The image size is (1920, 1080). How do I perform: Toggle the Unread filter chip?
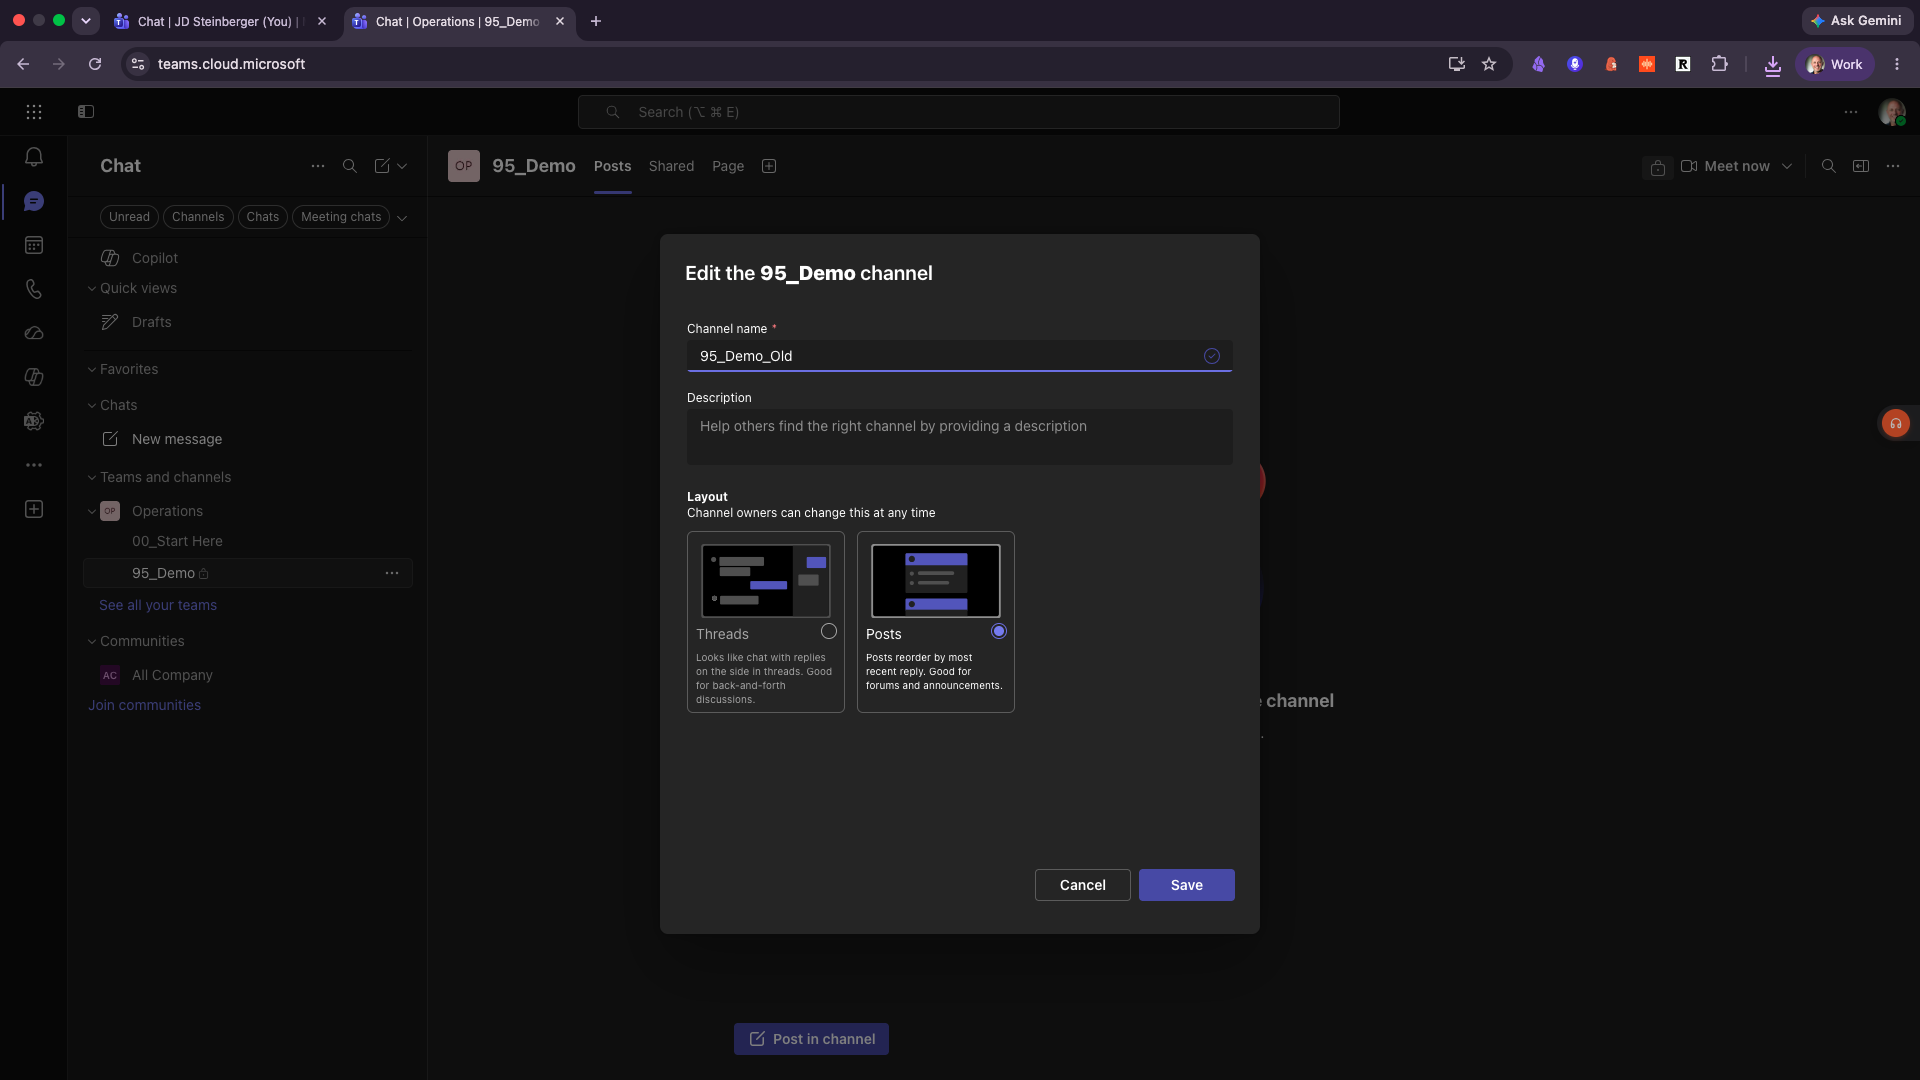click(x=129, y=217)
